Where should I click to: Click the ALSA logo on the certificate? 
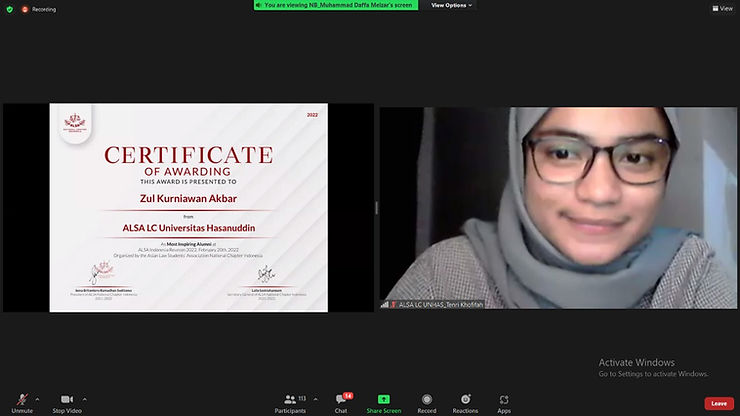pos(75,123)
